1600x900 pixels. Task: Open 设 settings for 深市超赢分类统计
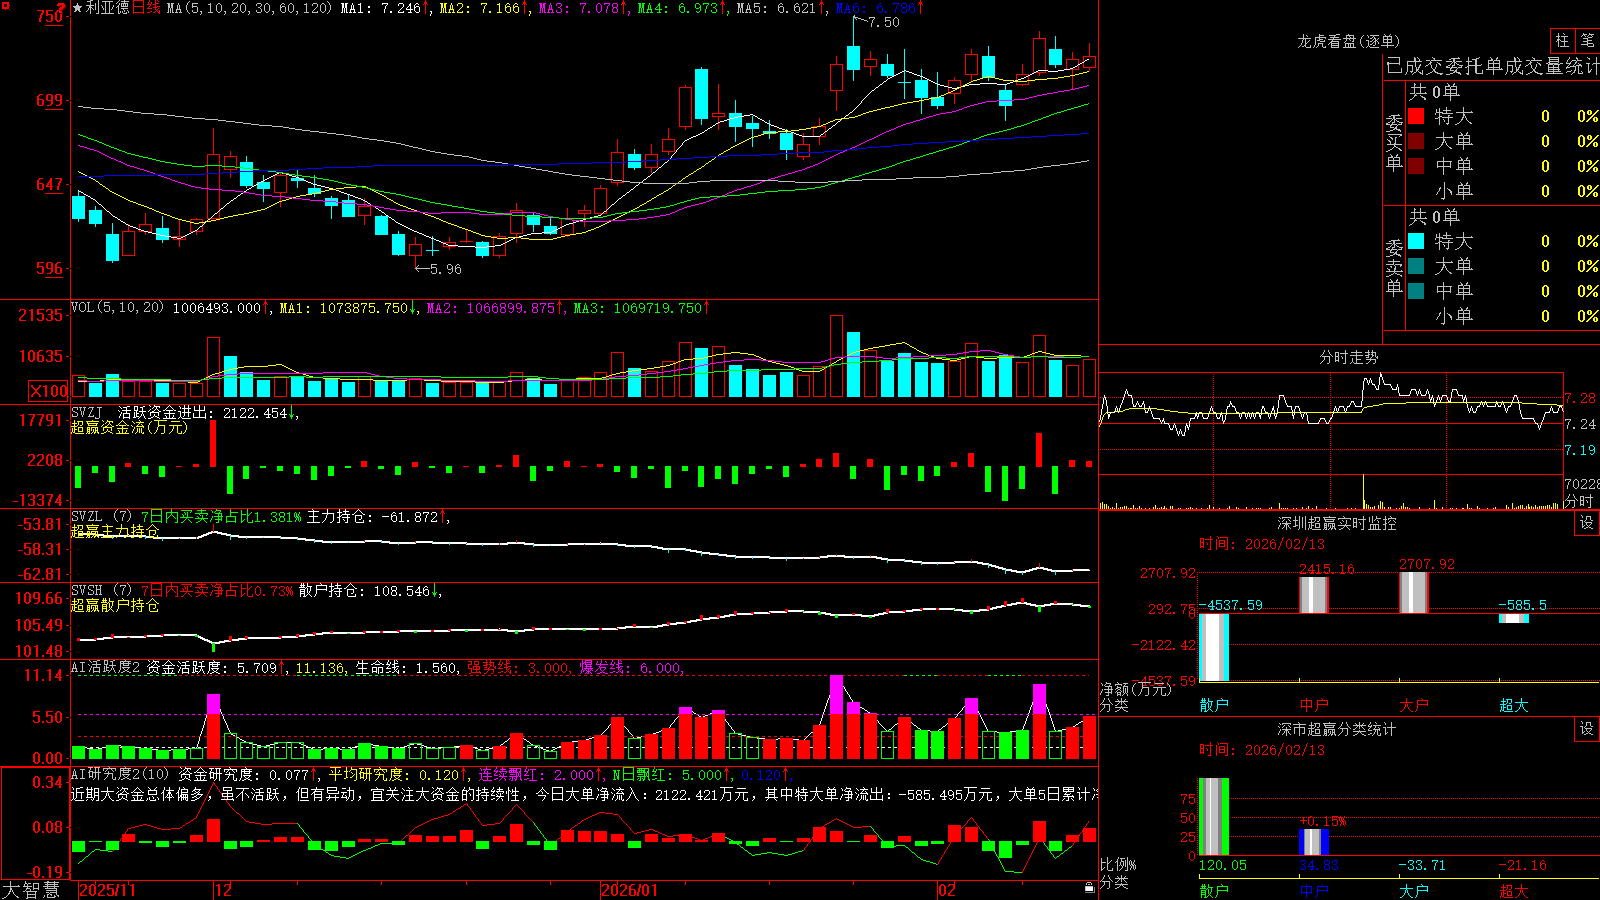pyautogui.click(x=1586, y=729)
